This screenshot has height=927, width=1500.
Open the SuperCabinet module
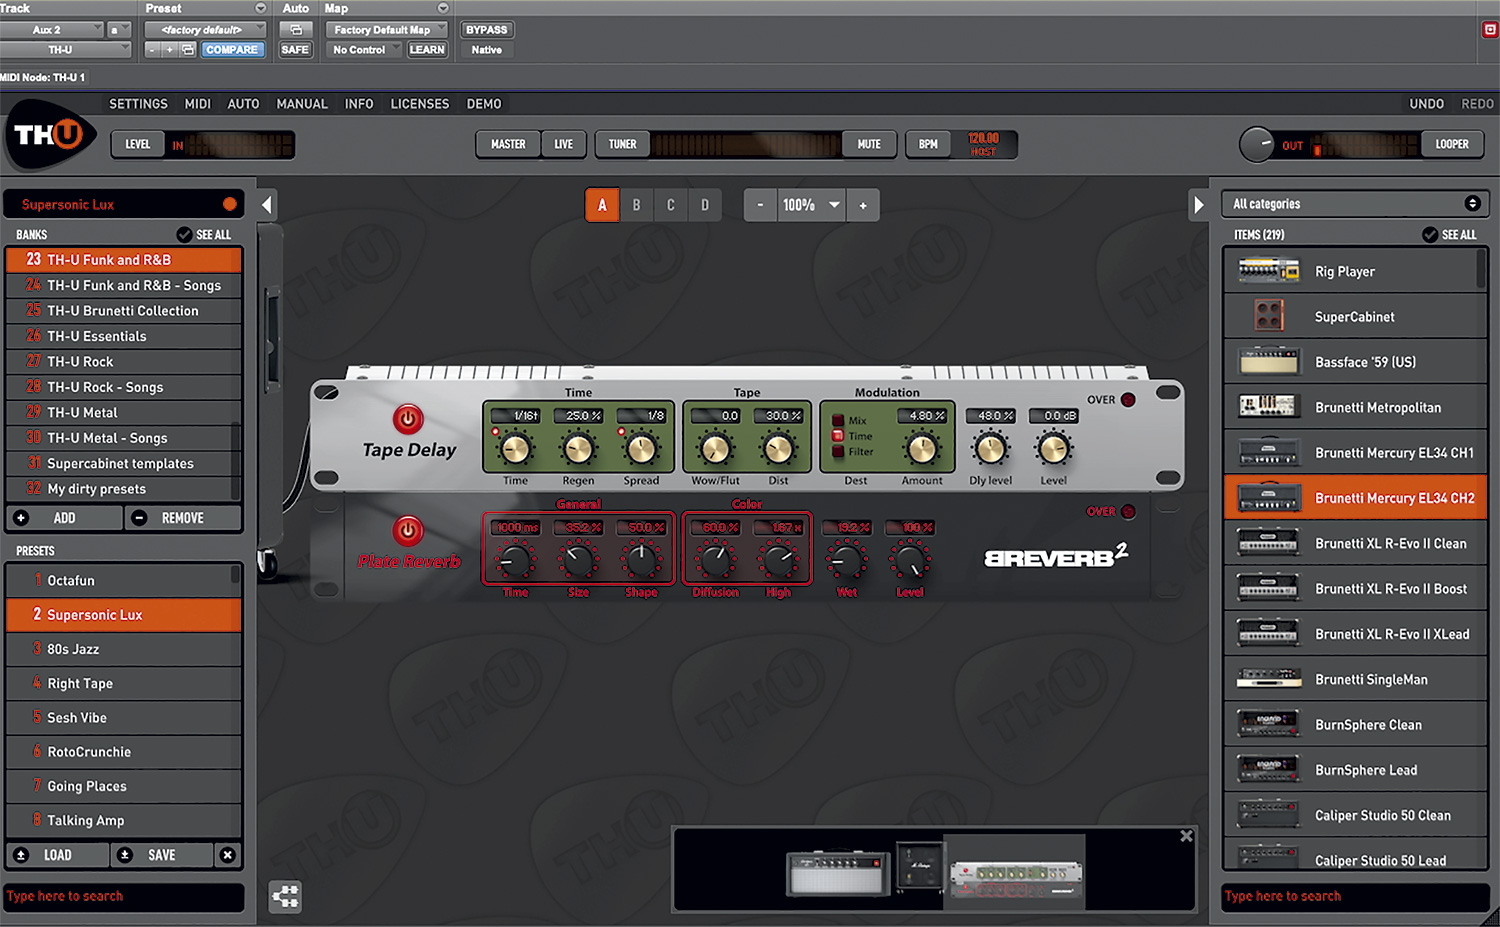[x=1355, y=316]
